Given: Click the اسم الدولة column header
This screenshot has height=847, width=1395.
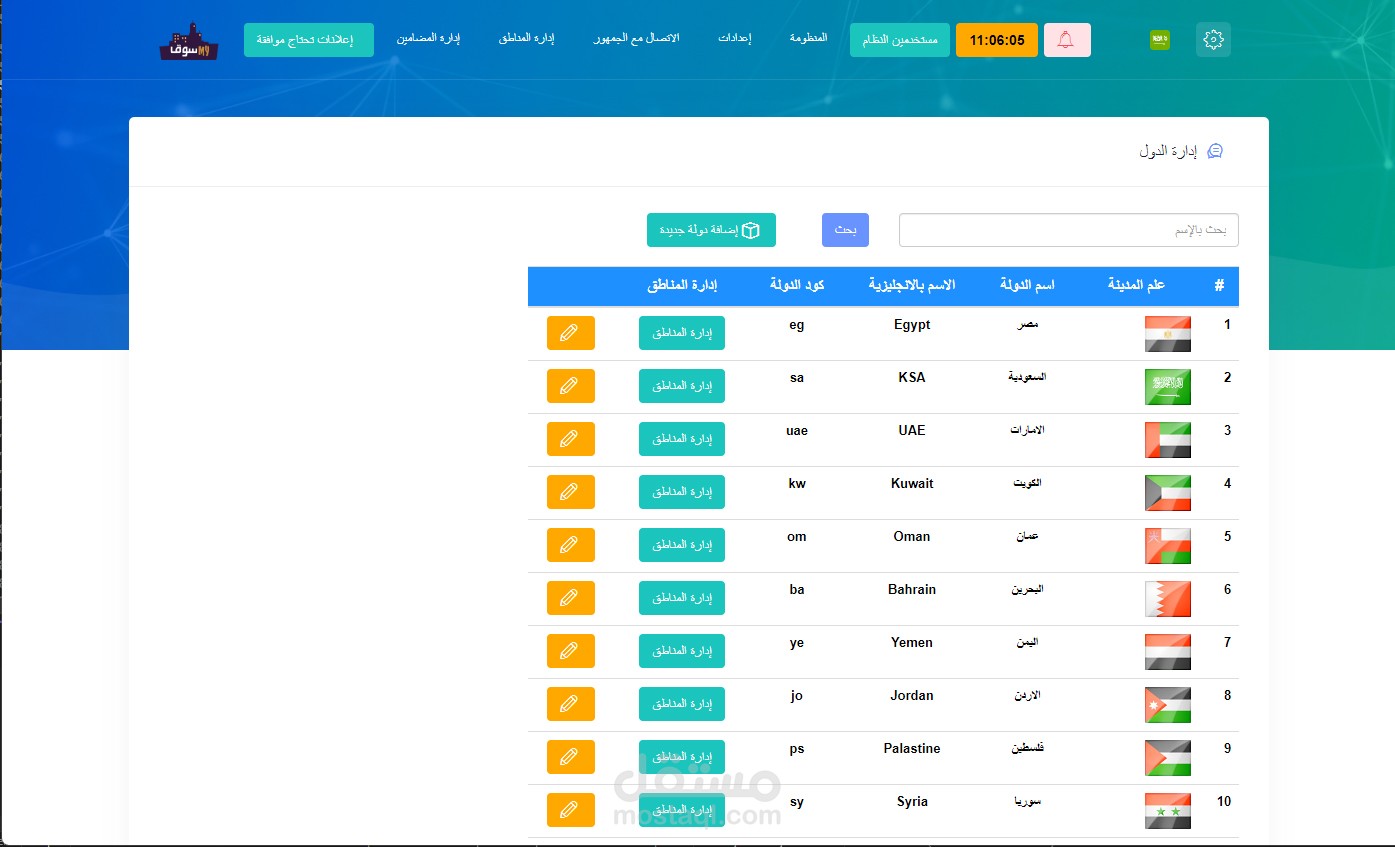Looking at the screenshot, I should (1027, 286).
